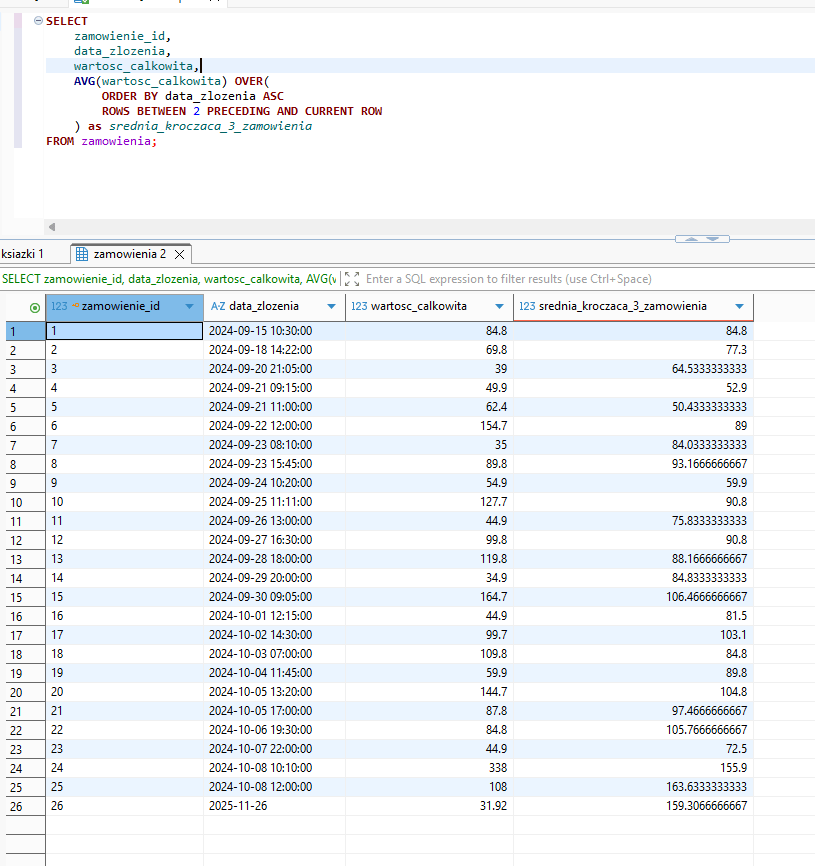
Task: Open zamowienie_id column filter dropdown
Action: [189, 306]
